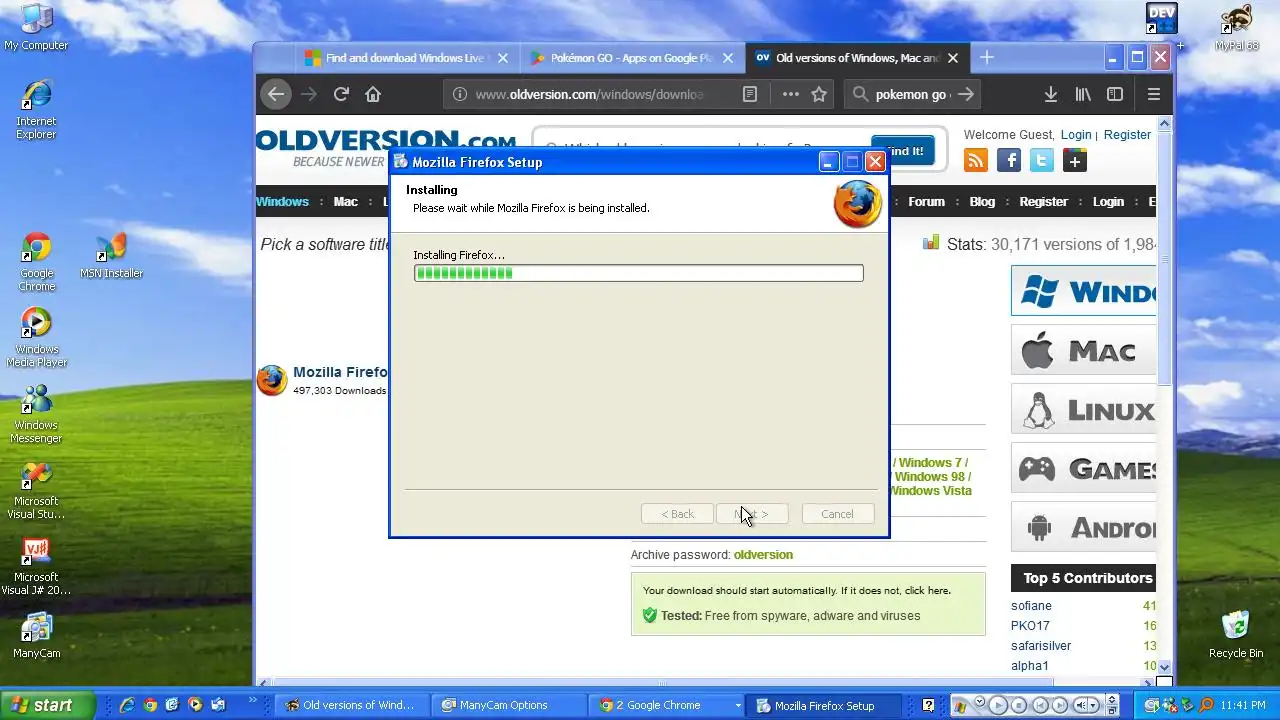Open My Computer desktop icon
This screenshot has height=720, width=1280.
(36, 27)
